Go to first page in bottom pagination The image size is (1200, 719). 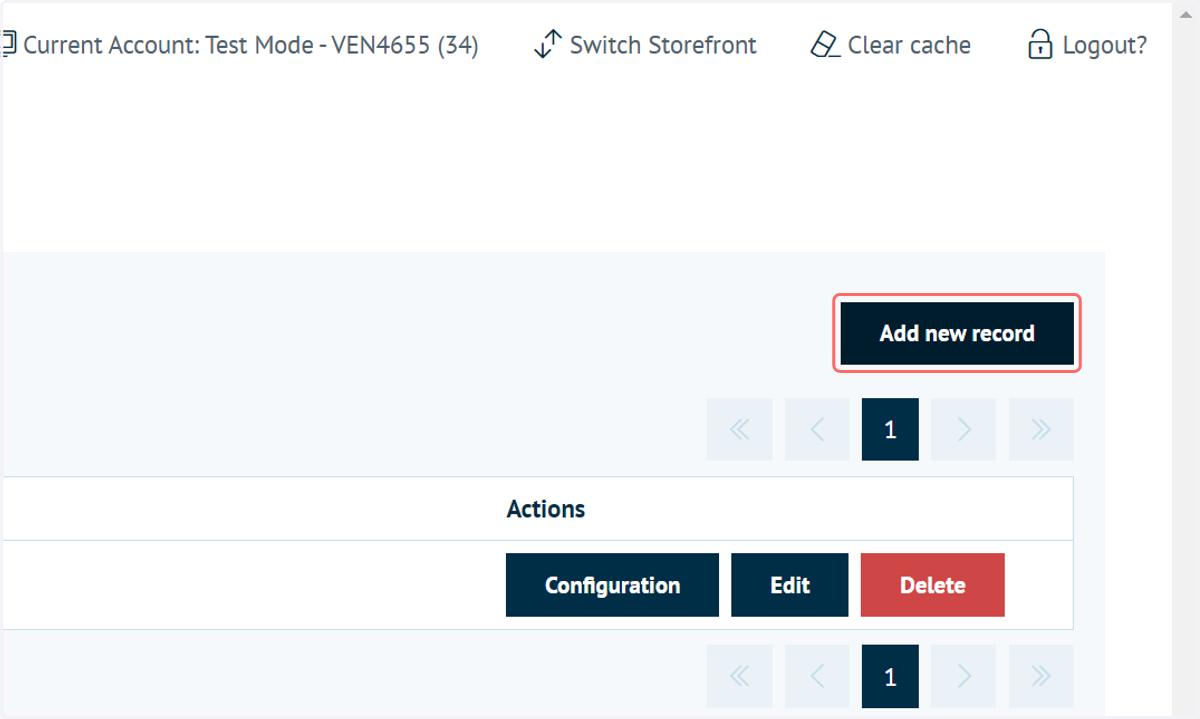click(x=739, y=677)
